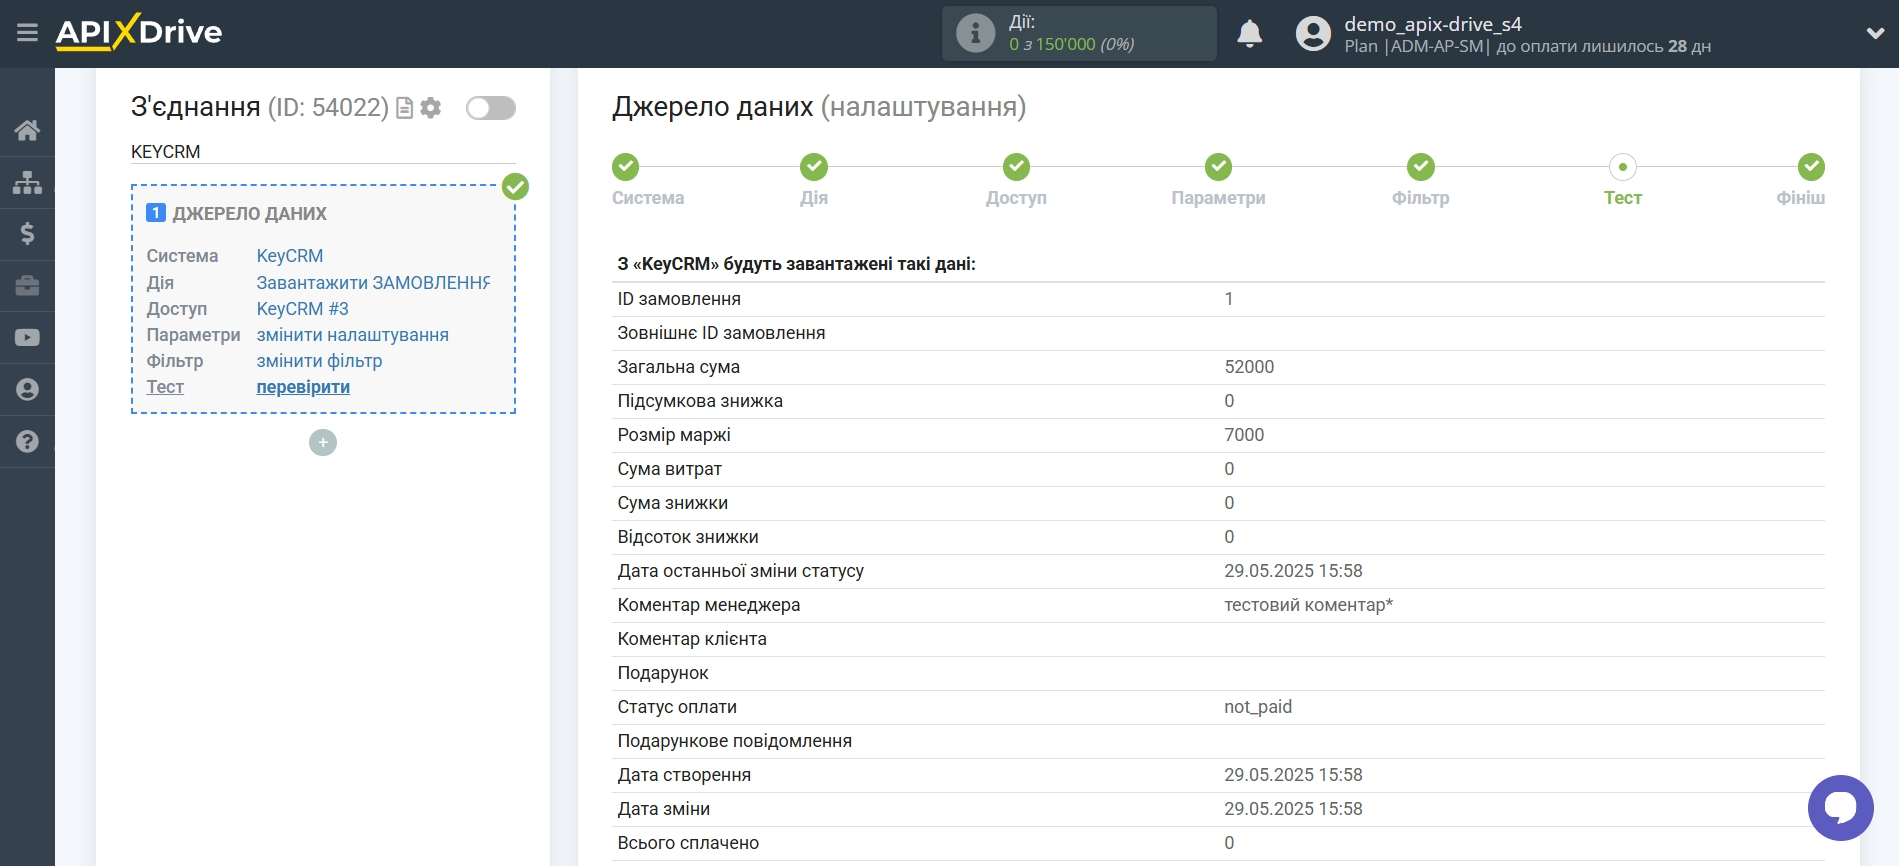Image resolution: width=1899 pixels, height=866 pixels.
Task: Open the briefcase icon in sidebar
Action: tap(27, 286)
